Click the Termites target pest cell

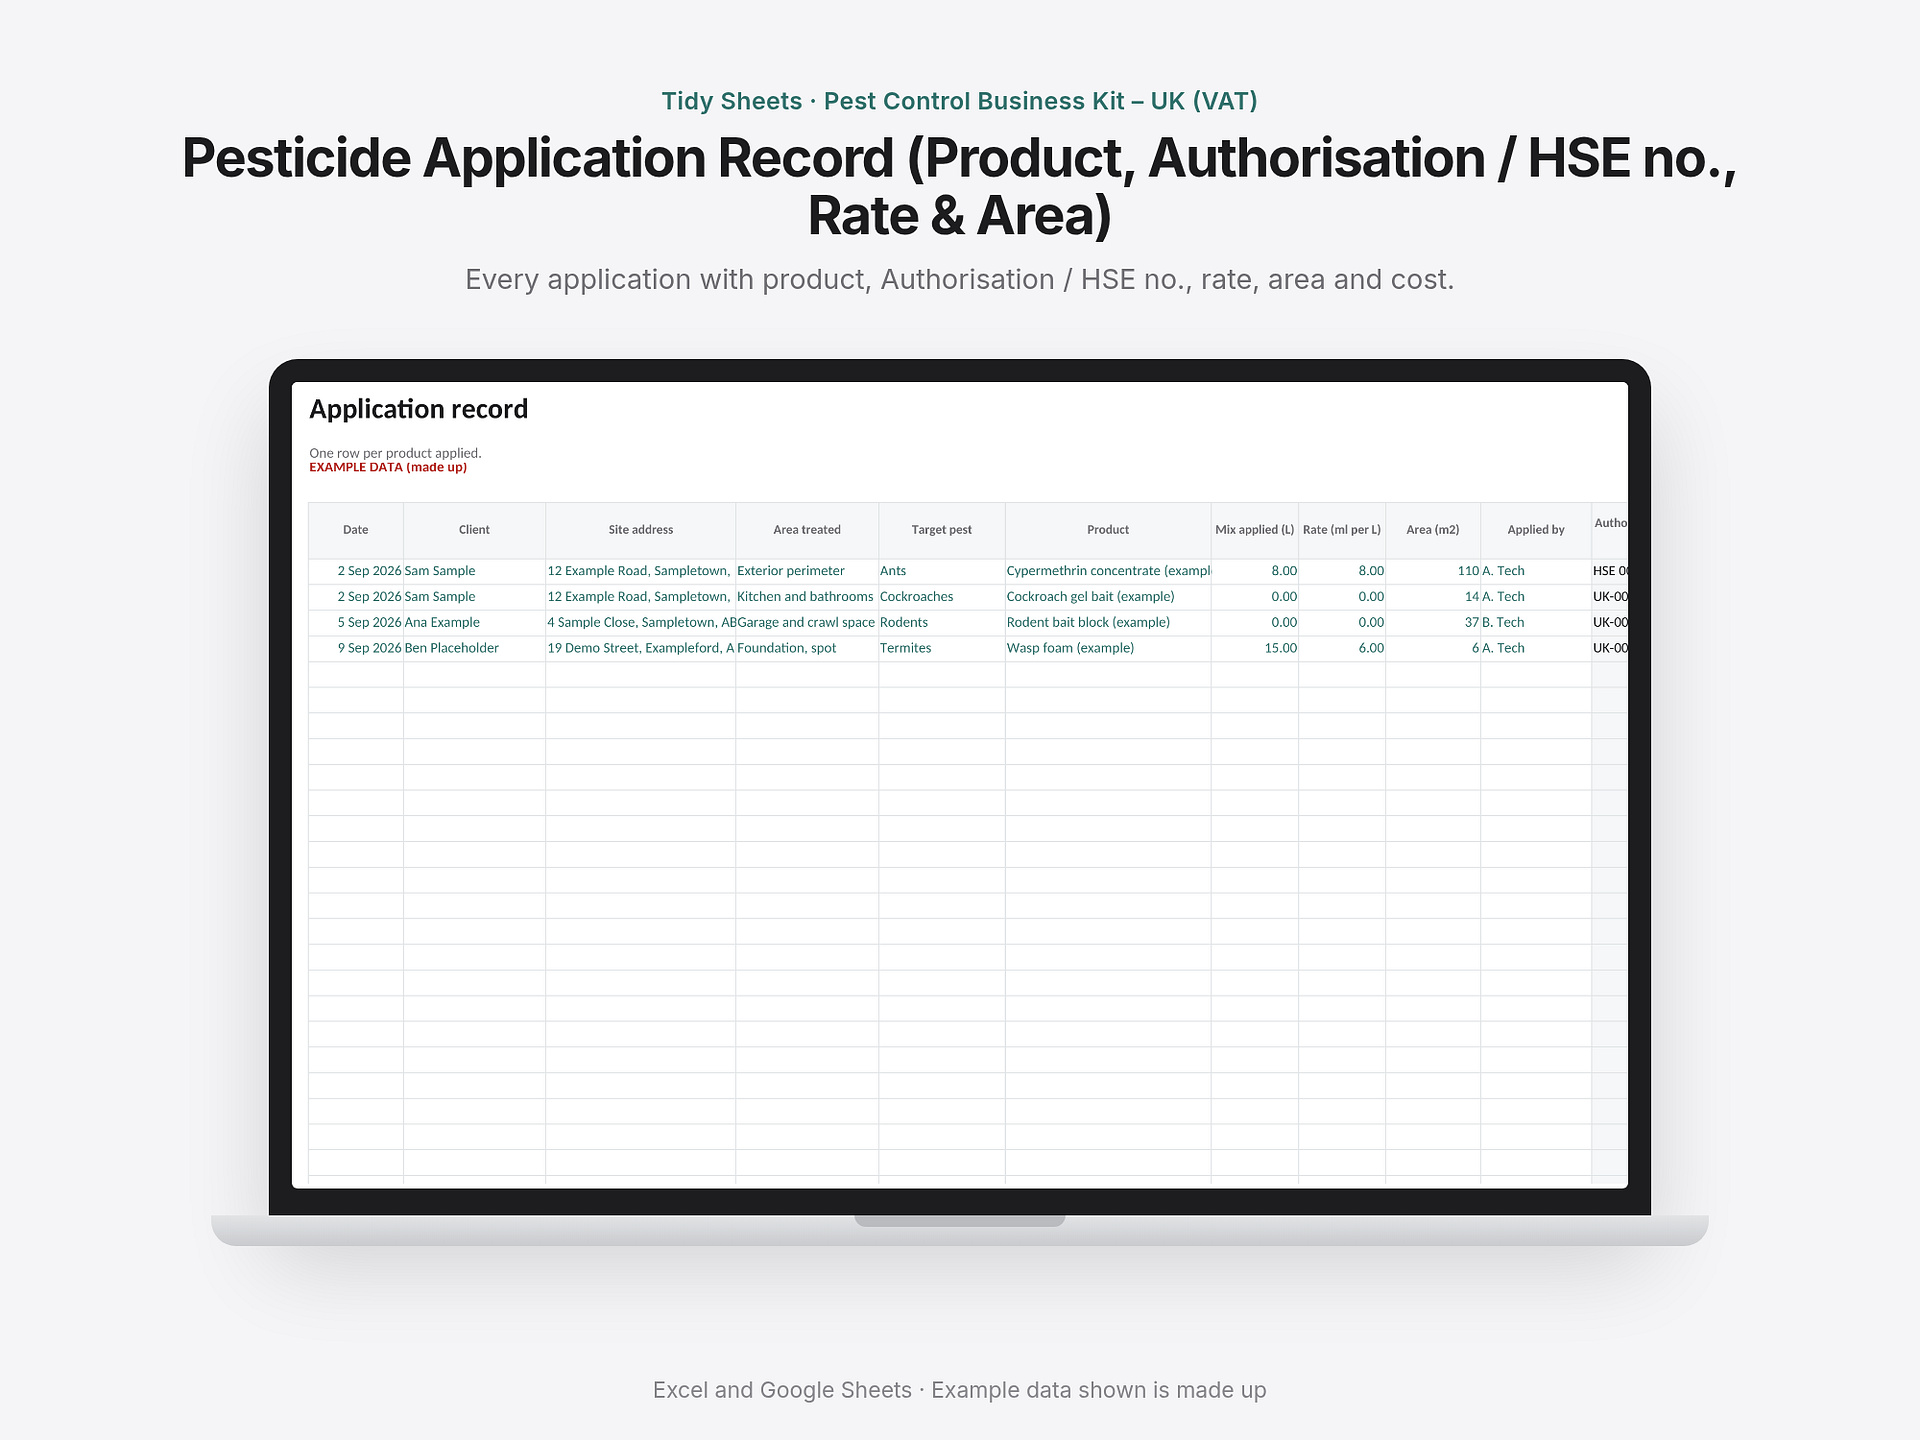[x=941, y=648]
